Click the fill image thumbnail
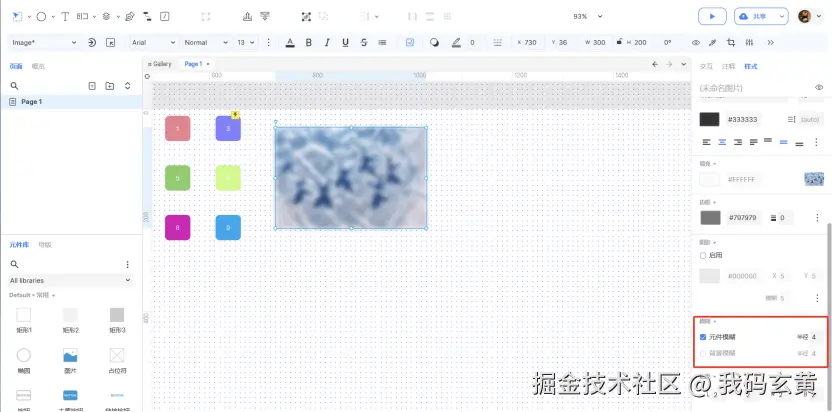The height and width of the screenshot is (412, 832). [814, 179]
